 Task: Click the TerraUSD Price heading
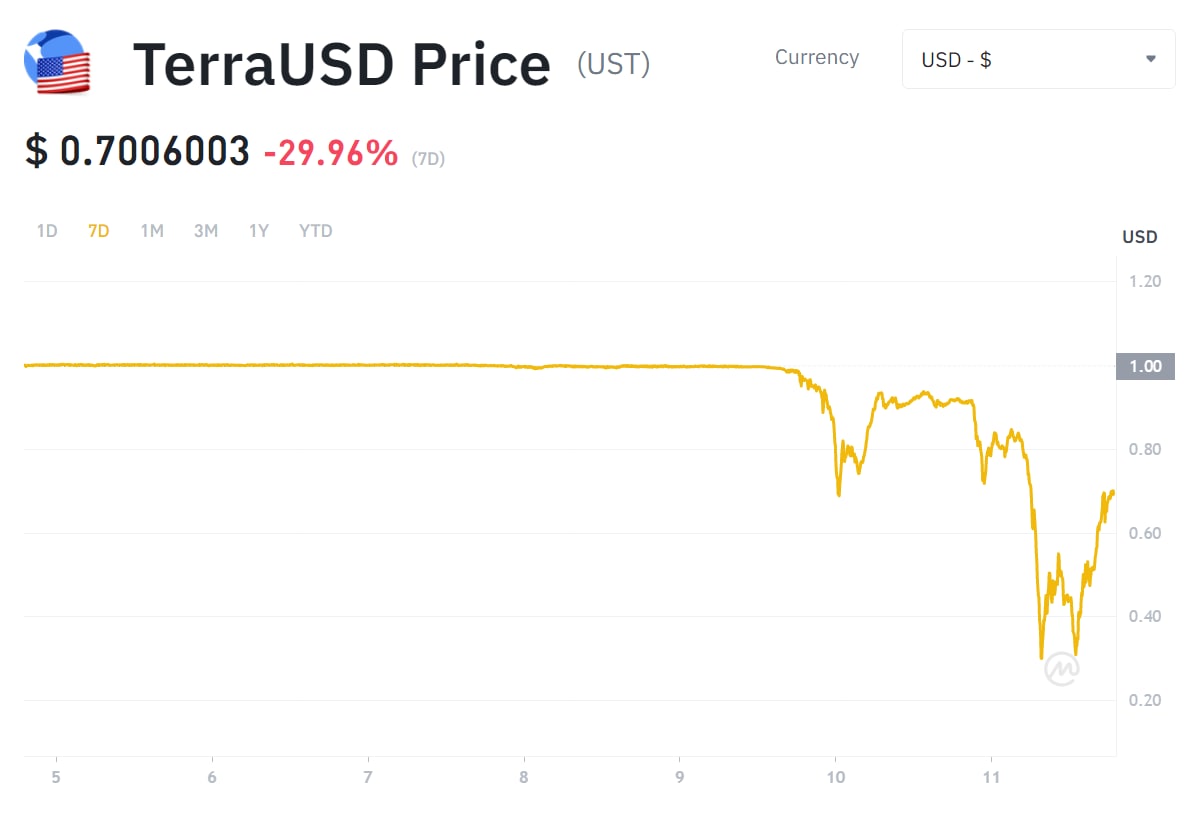342,64
